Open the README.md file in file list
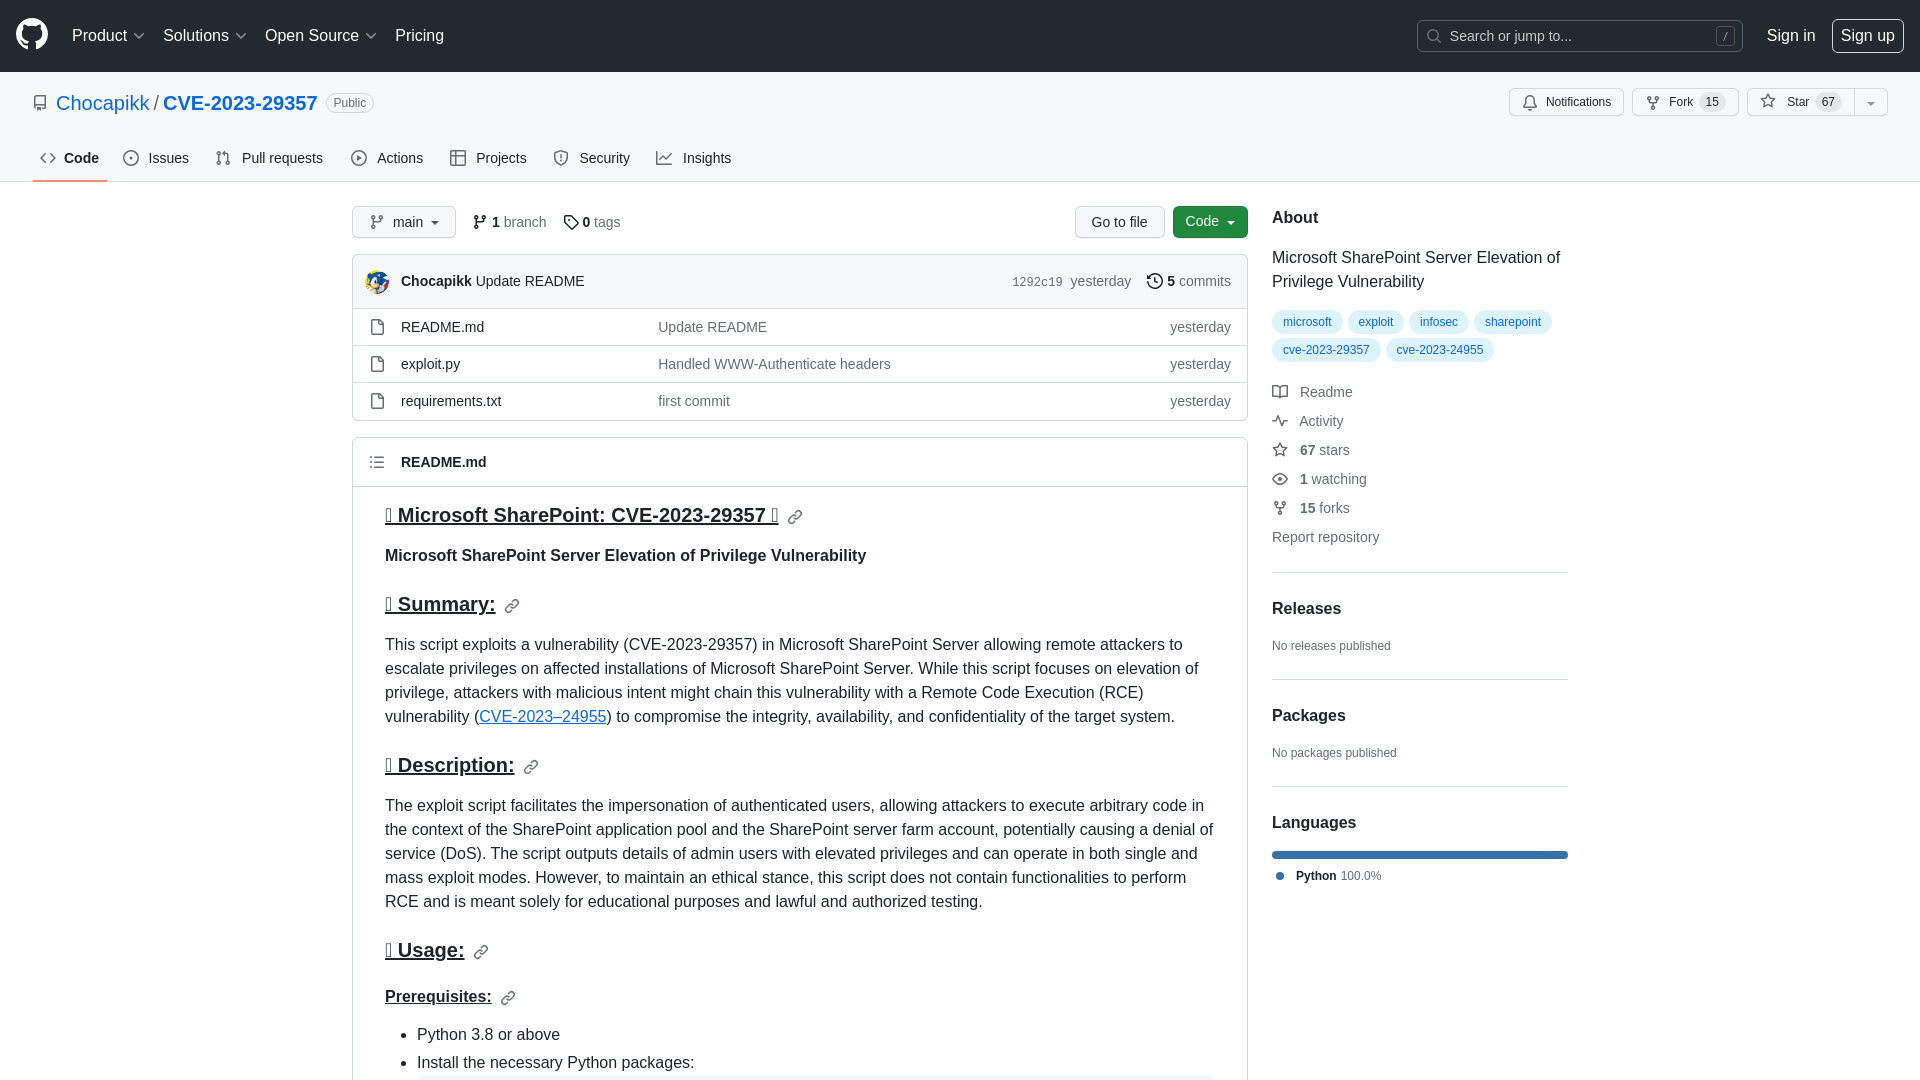Image resolution: width=1920 pixels, height=1080 pixels. click(442, 327)
